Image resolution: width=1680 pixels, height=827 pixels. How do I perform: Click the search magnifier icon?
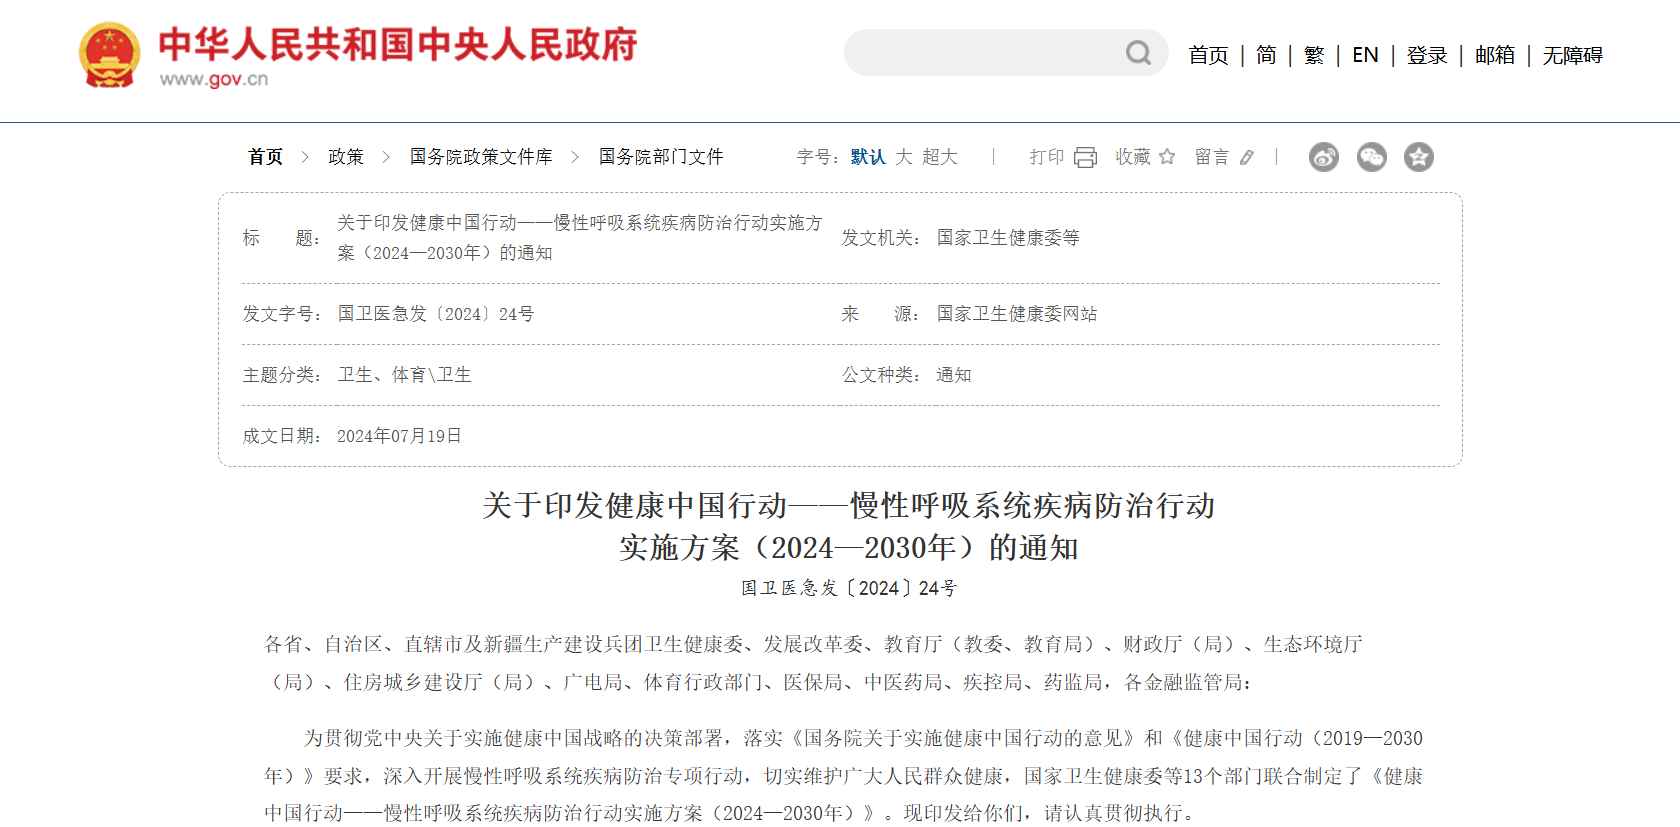[1138, 53]
